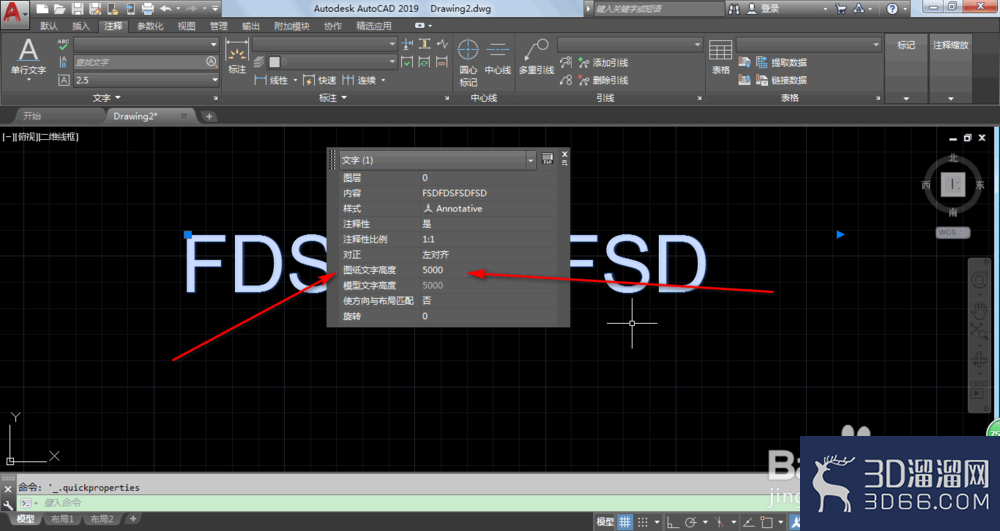This screenshot has height=531, width=1000.
Task: Toggle Ortho mode in status bar
Action: click(672, 522)
